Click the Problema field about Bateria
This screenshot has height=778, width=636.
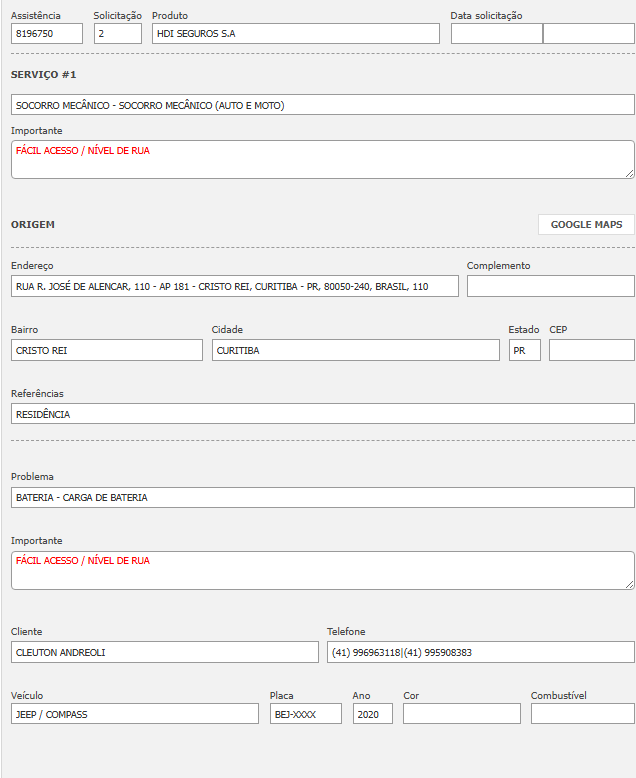coord(322,497)
